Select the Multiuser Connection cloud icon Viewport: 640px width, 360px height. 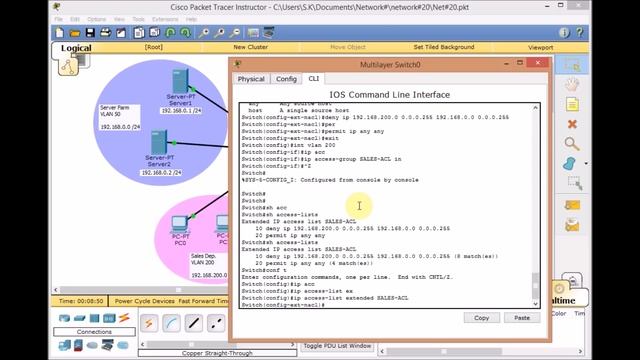pyautogui.click(x=123, y=345)
